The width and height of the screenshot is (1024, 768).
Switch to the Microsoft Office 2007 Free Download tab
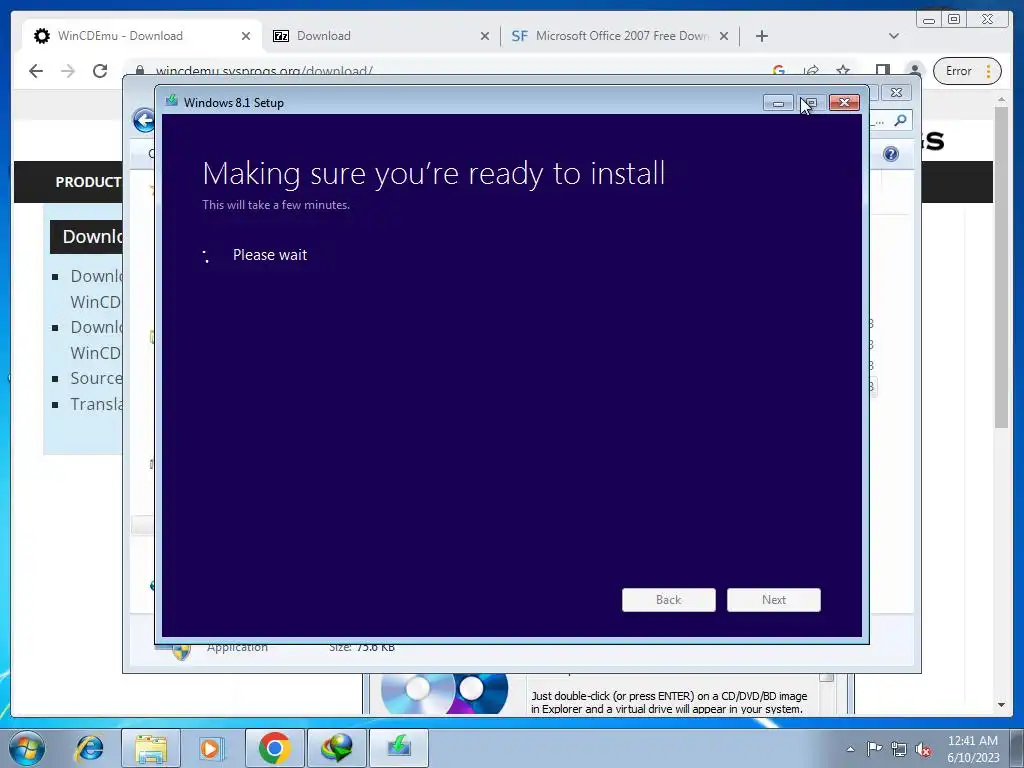click(619, 36)
